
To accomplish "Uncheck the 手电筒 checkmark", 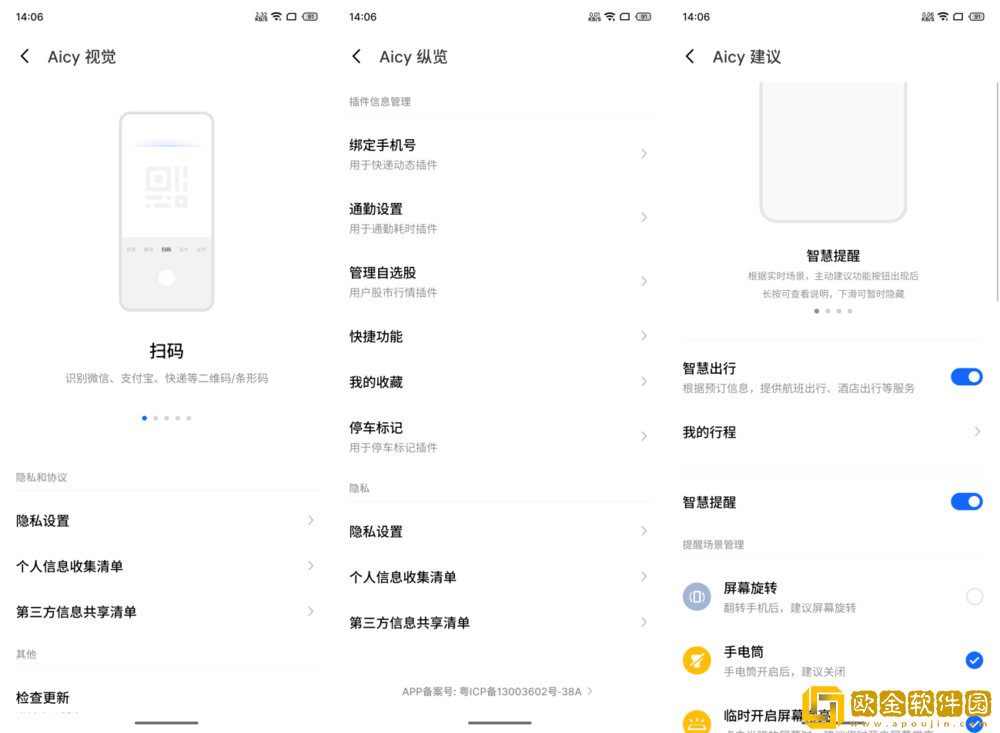I will coord(974,660).
